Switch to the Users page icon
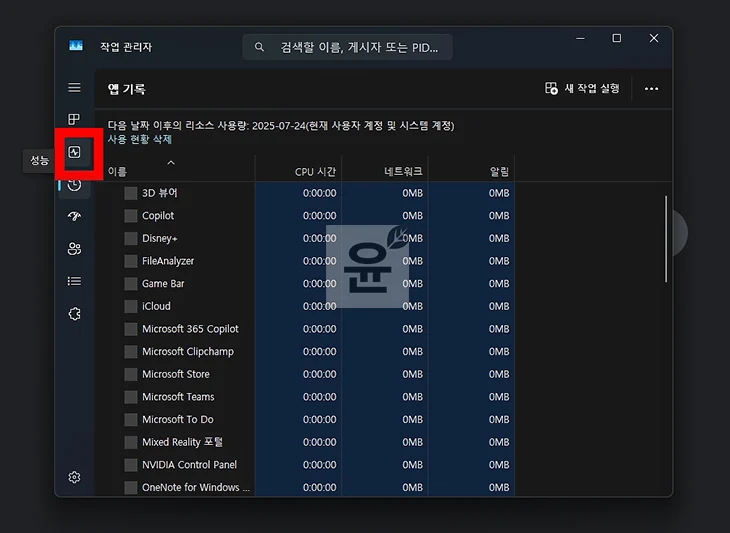Image resolution: width=730 pixels, height=533 pixels. click(x=74, y=249)
